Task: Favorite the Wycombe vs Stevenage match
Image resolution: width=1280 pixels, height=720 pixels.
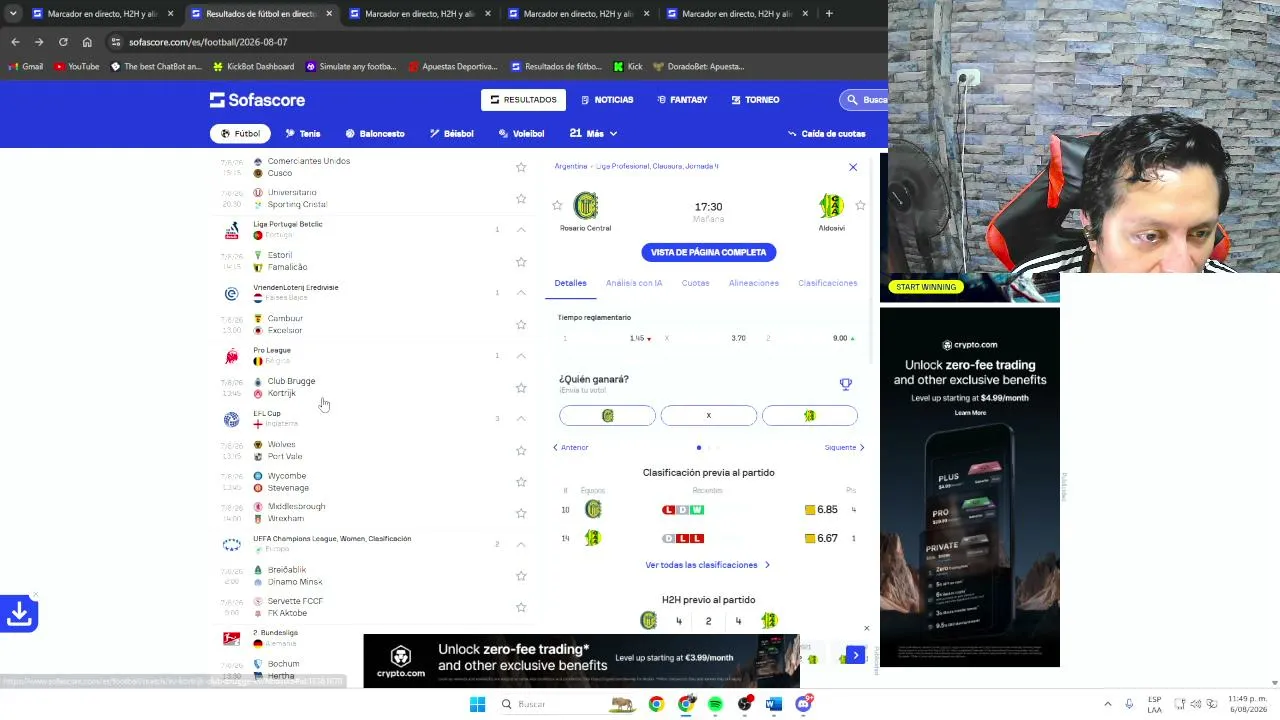Action: click(x=521, y=482)
